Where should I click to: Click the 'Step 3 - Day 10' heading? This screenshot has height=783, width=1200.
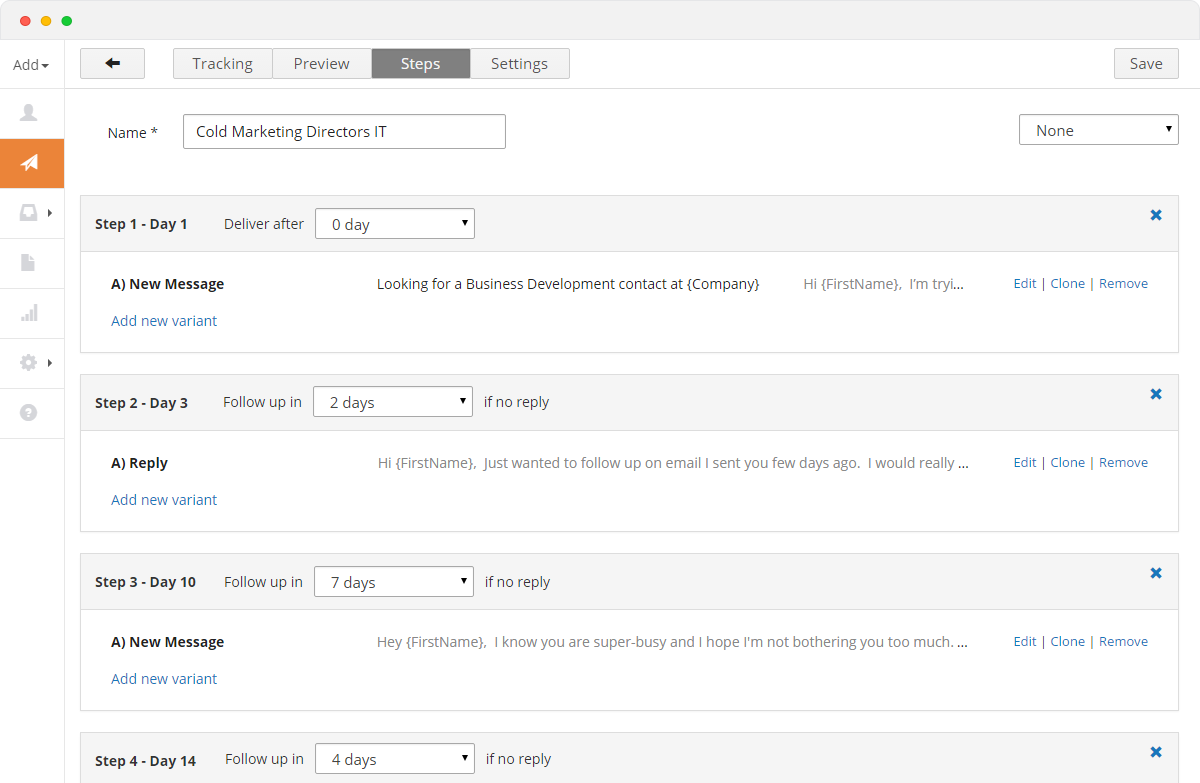(x=145, y=582)
